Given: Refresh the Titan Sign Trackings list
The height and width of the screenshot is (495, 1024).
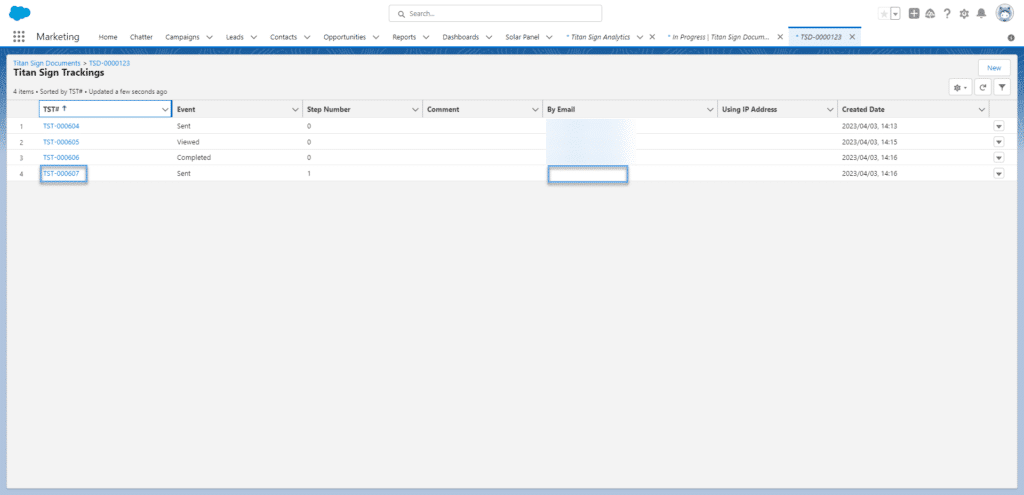Looking at the screenshot, I should [983, 88].
